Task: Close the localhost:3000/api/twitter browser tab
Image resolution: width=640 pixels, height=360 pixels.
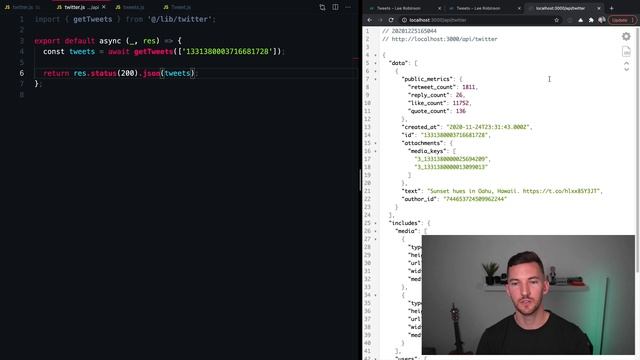Action: point(599,8)
